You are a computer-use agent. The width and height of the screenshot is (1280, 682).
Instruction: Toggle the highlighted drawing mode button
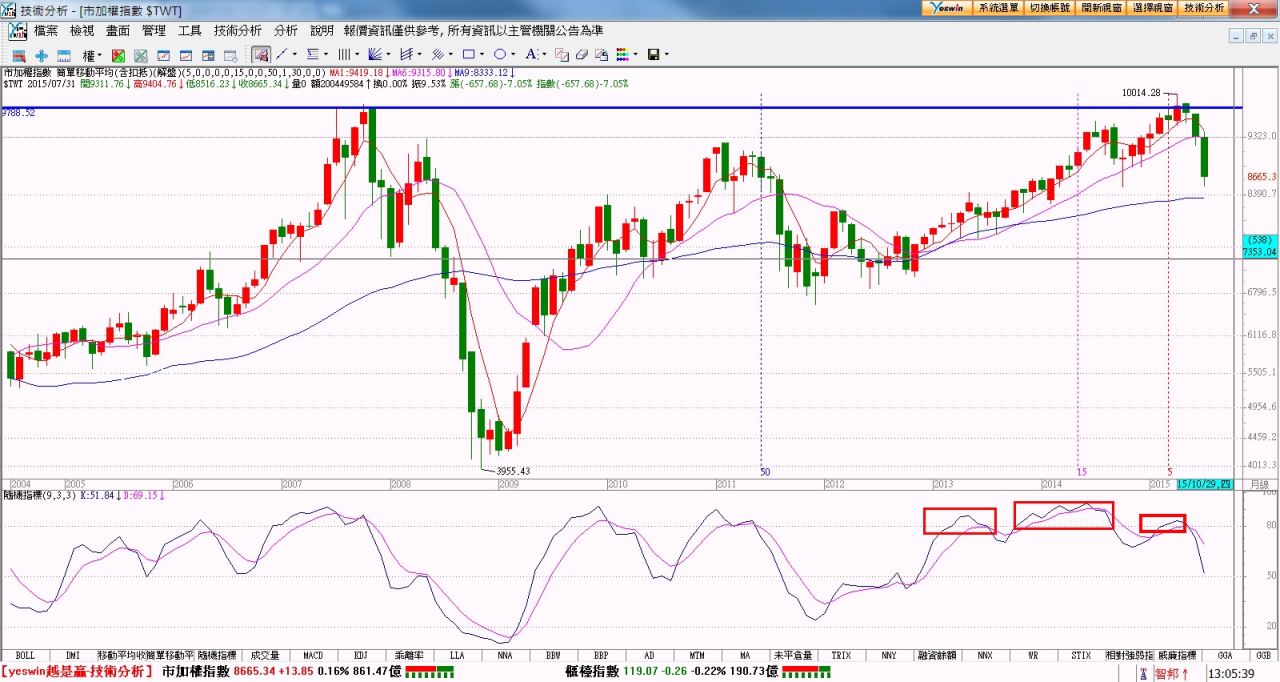(x=260, y=54)
